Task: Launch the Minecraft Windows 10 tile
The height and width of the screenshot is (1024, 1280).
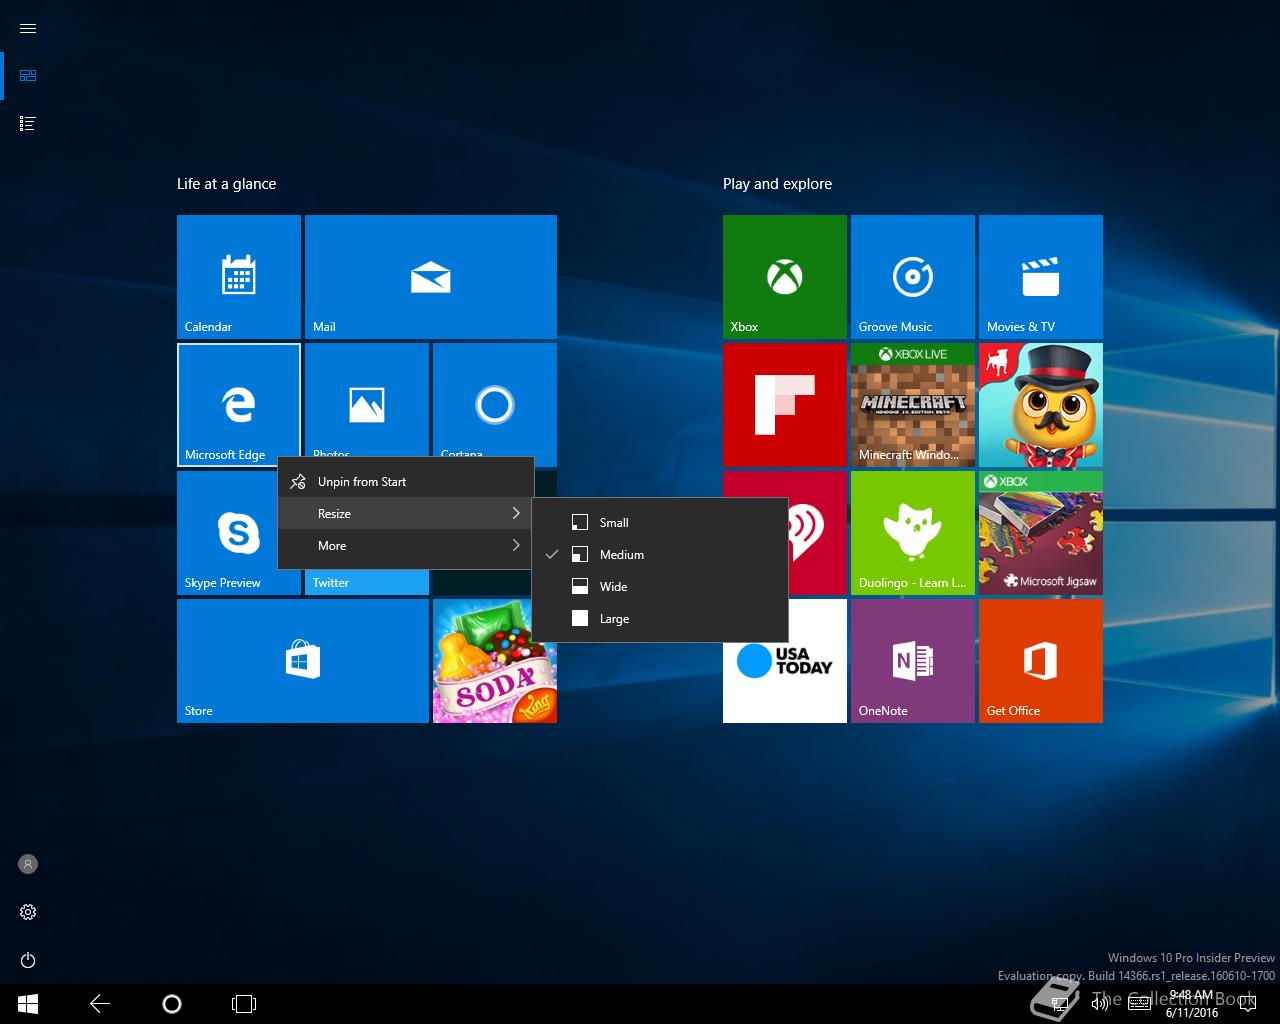Action: 913,405
